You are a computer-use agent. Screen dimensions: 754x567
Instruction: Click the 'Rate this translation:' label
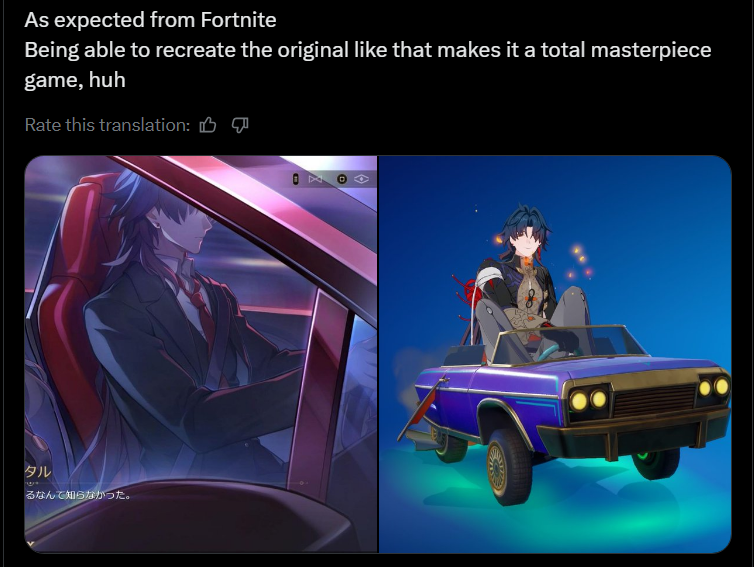coord(107,125)
